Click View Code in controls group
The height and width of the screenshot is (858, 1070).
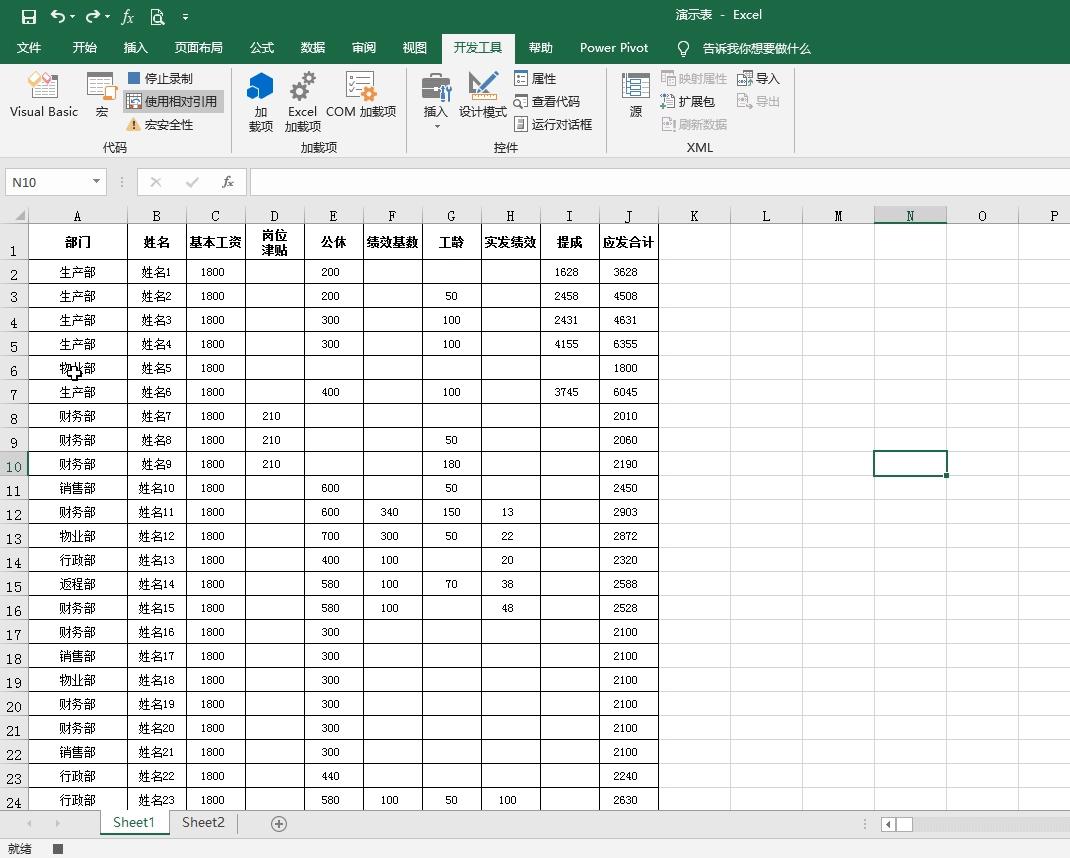coord(547,101)
